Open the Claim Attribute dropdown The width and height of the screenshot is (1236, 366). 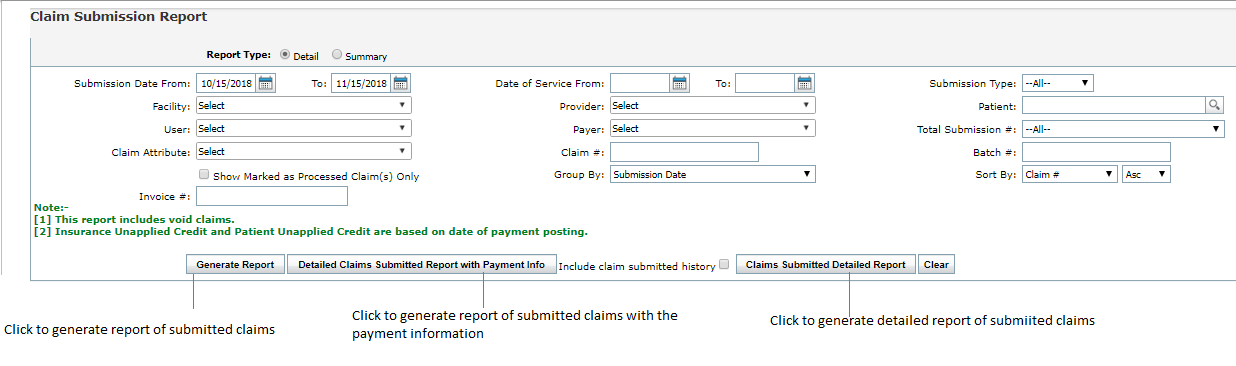[303, 151]
